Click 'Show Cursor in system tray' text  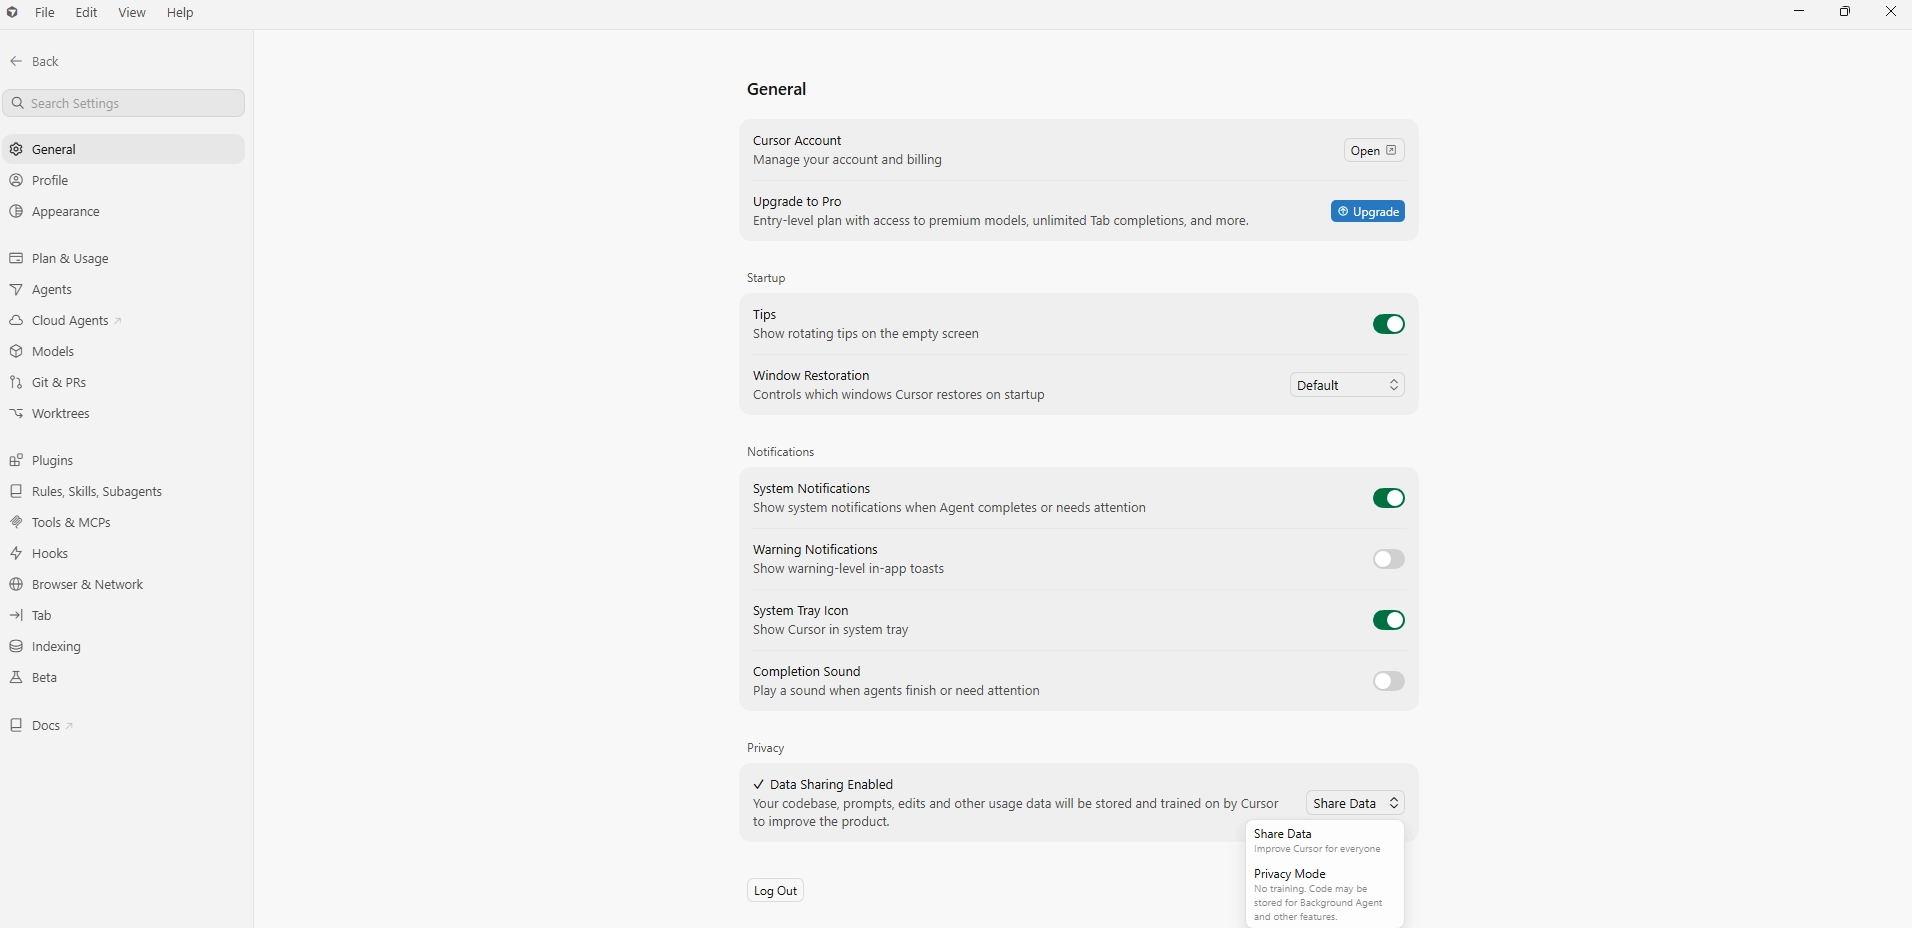[x=830, y=630]
